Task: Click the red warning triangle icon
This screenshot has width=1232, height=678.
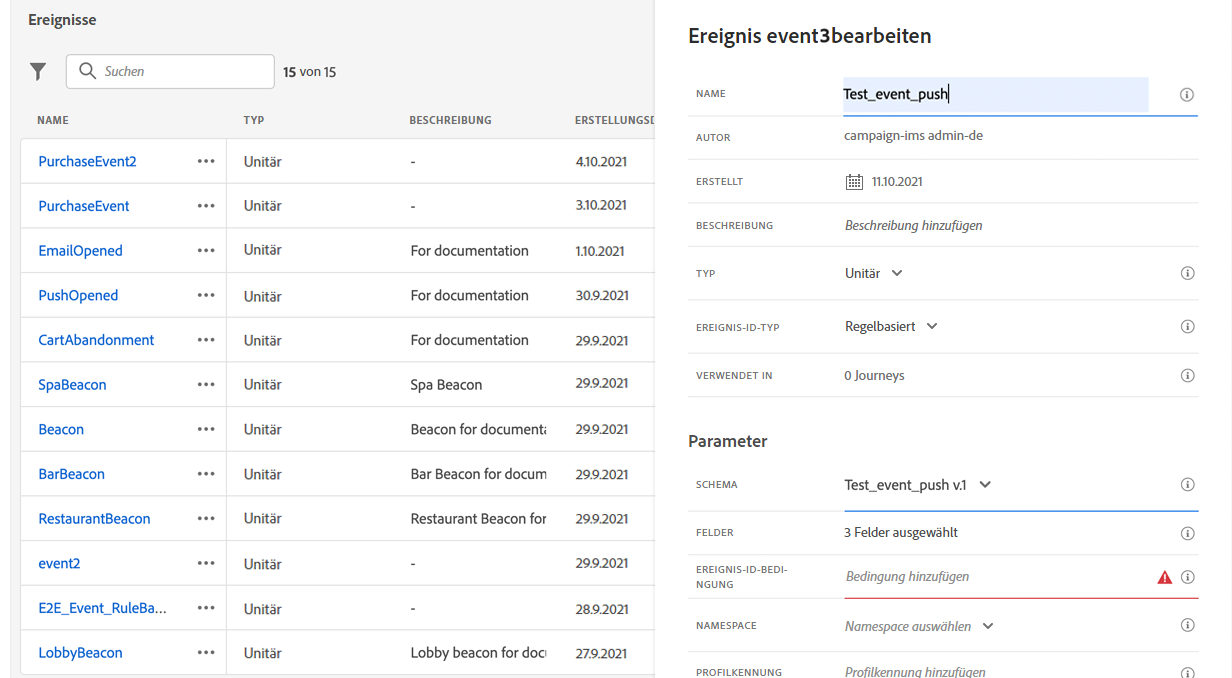Action: 1164,577
